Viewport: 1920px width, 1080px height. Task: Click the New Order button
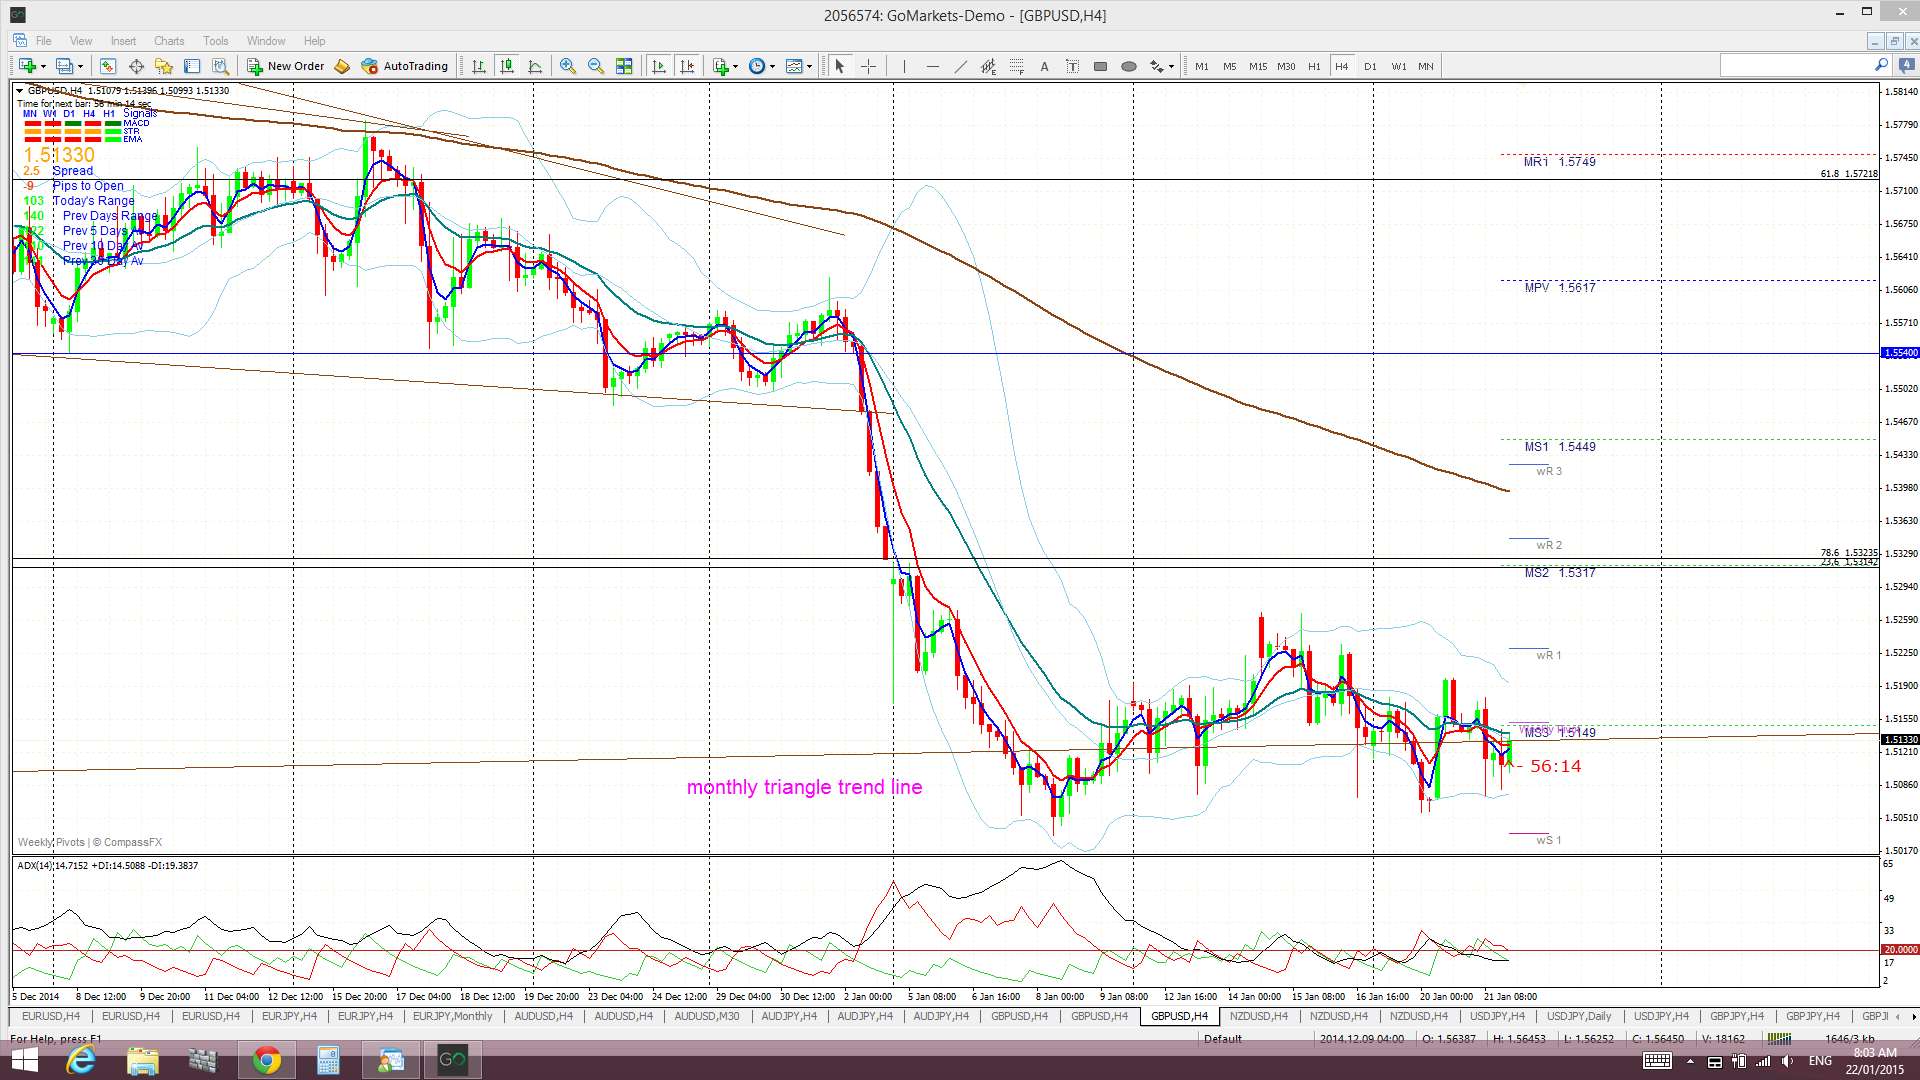(286, 66)
